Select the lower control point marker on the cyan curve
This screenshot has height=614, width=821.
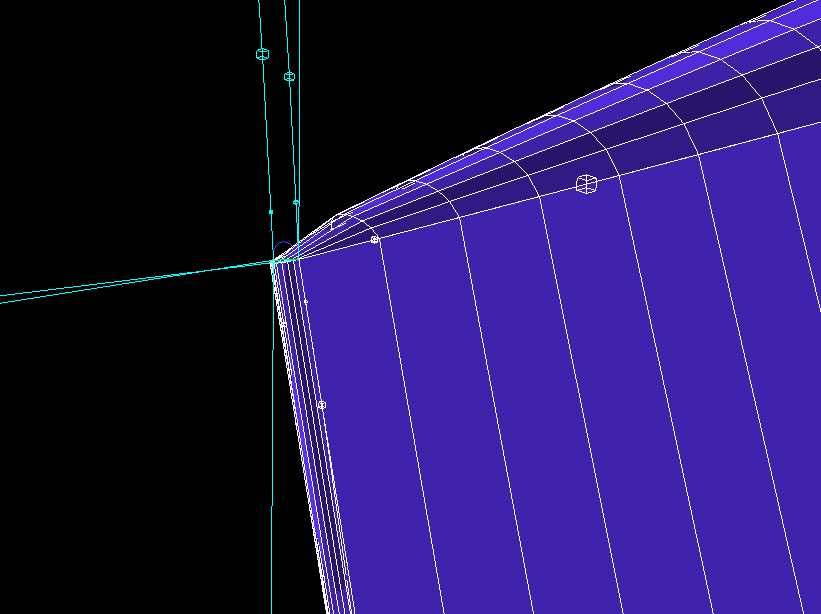click(x=289, y=75)
